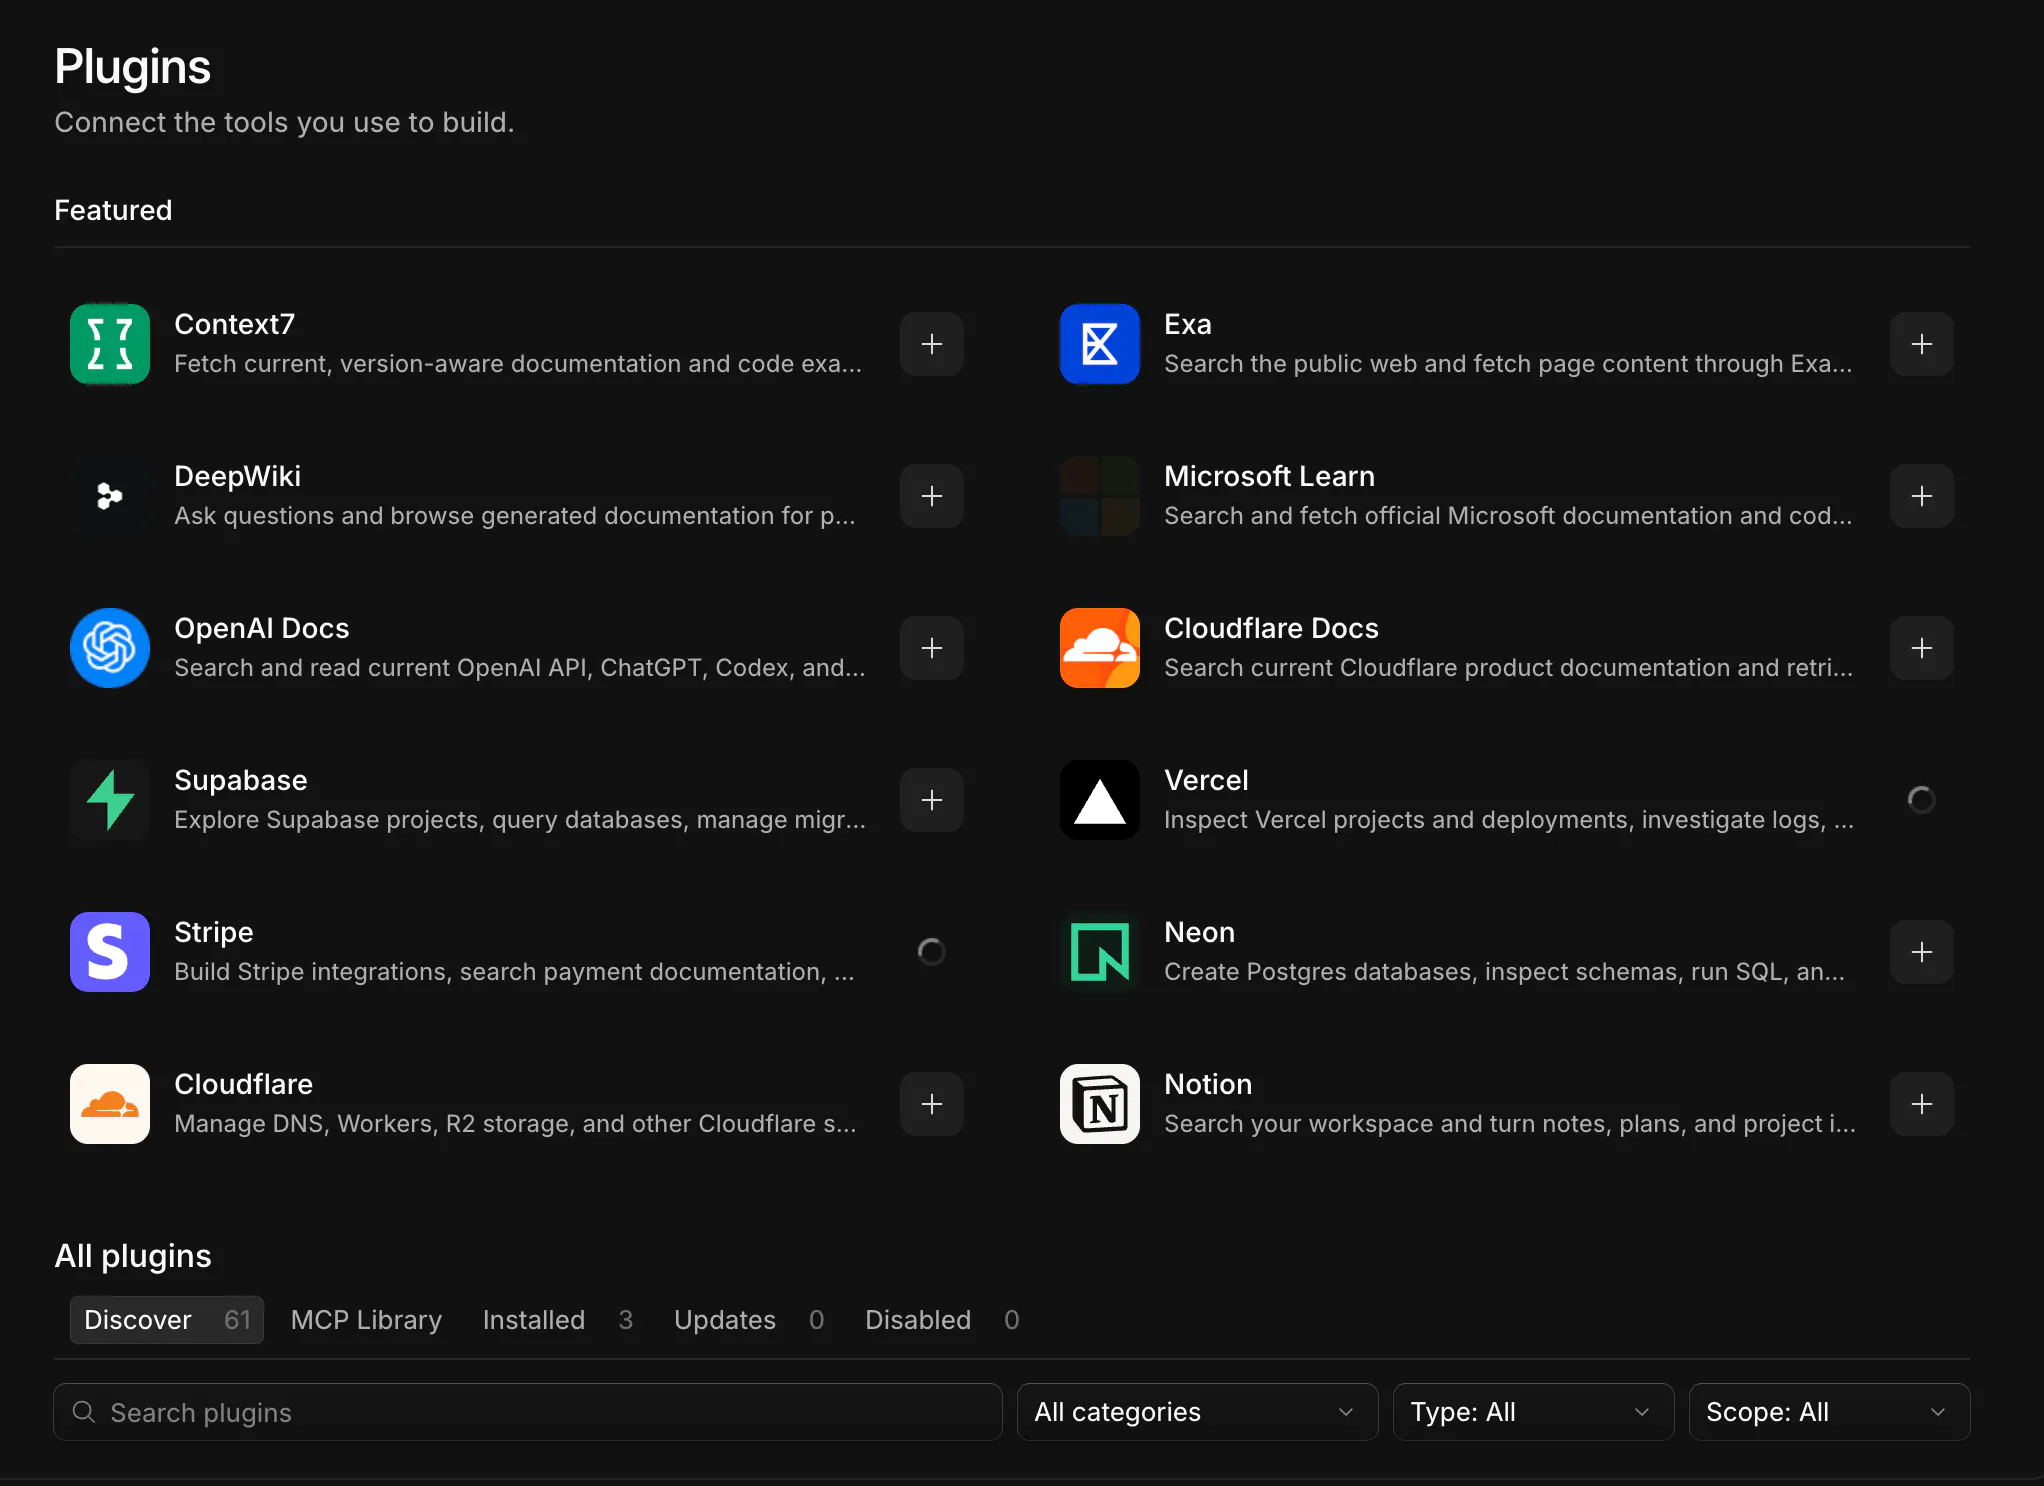The image size is (2044, 1486).
Task: Open the OpenAI Docs title
Action: point(261,628)
